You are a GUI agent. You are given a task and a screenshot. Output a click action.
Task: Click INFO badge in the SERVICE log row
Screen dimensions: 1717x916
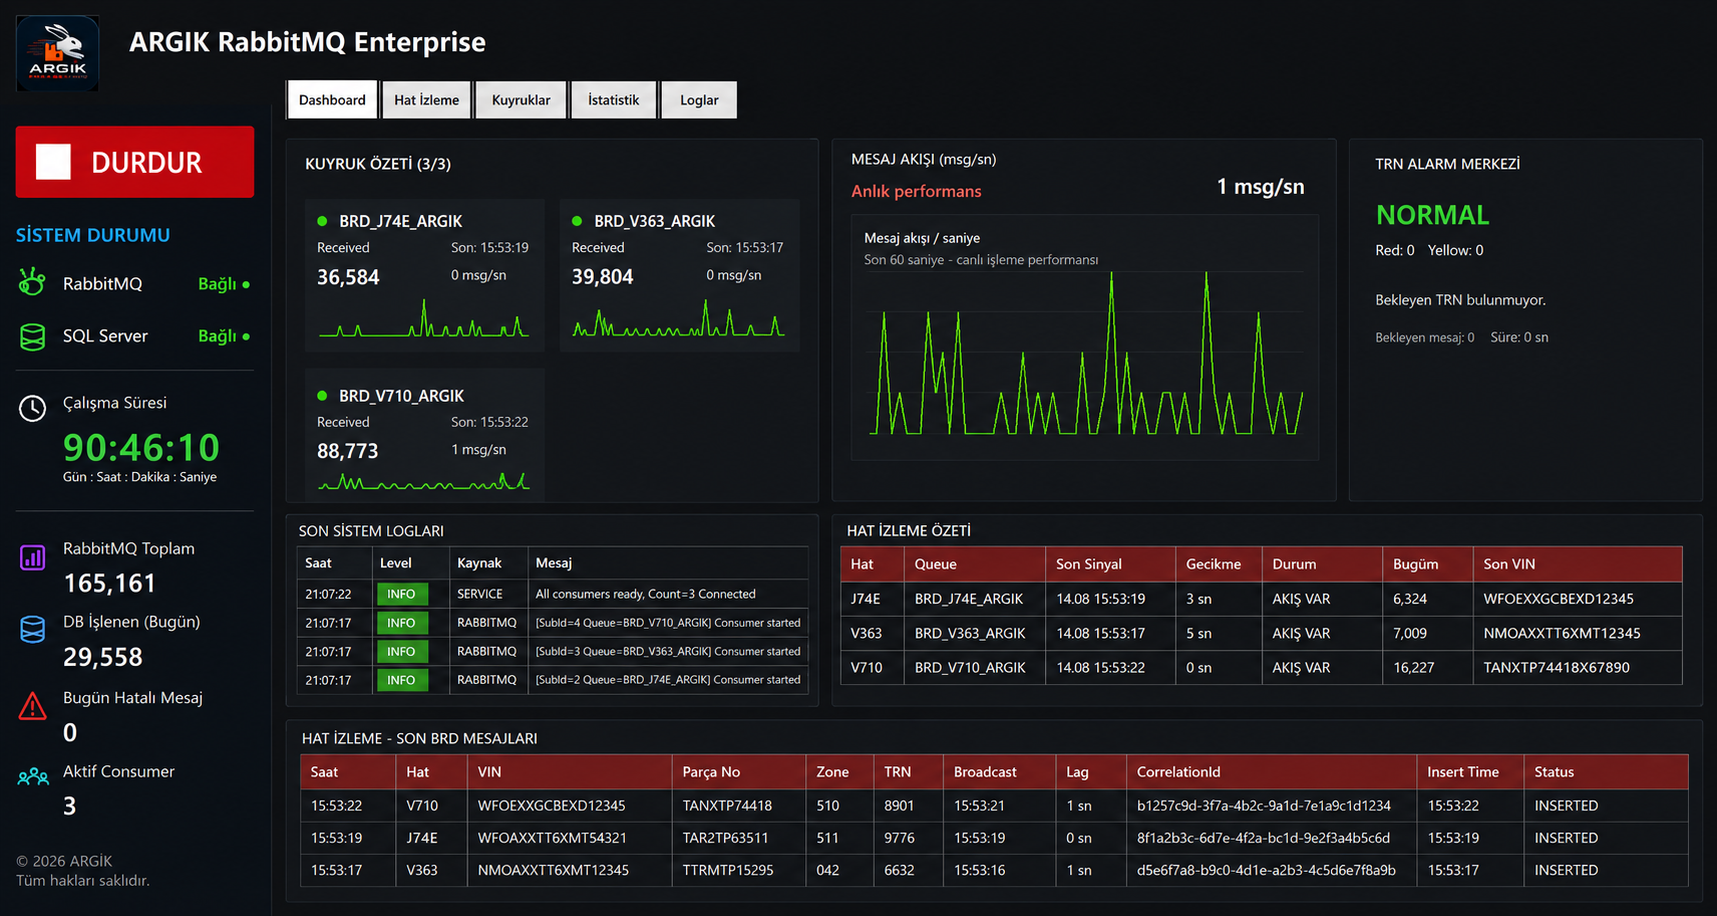click(x=401, y=594)
